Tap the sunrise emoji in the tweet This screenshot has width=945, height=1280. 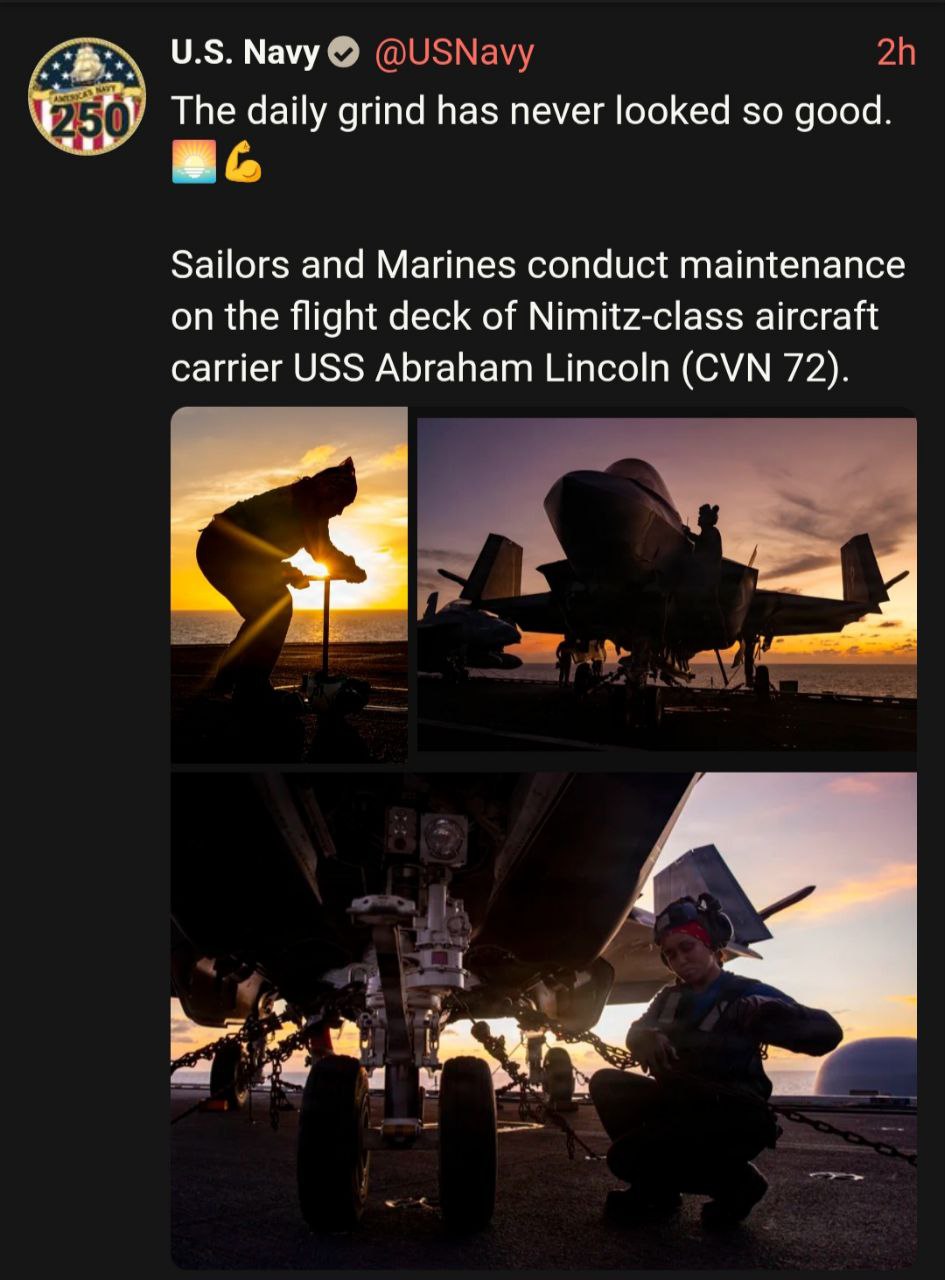[x=193, y=162]
